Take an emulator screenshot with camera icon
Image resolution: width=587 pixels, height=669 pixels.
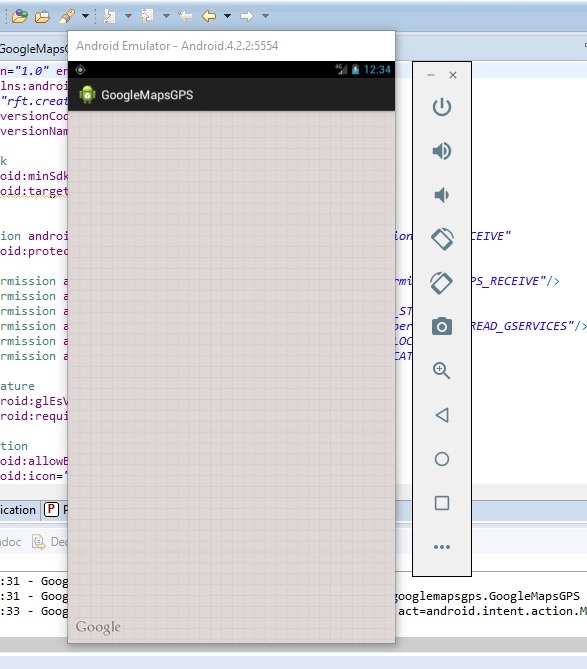tap(442, 327)
